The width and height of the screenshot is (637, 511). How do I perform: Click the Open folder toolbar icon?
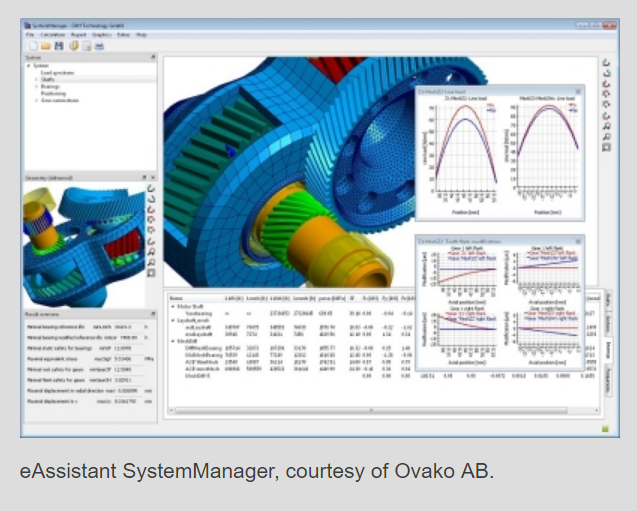[46, 46]
